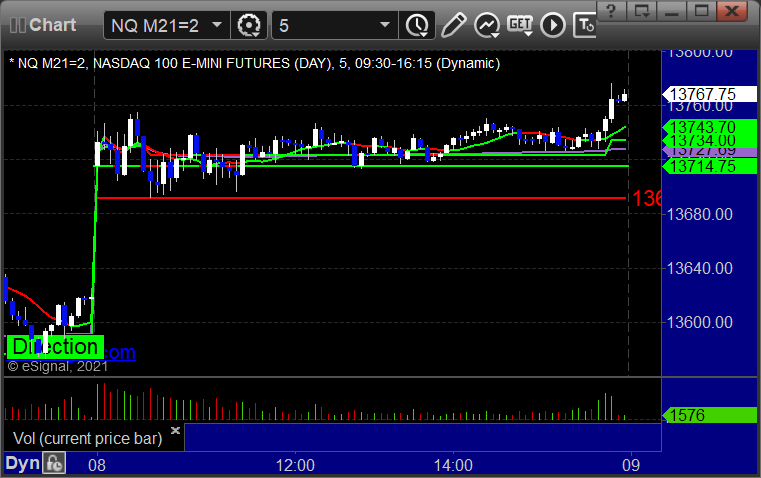Screen dimensions: 761x478
Task: Click the bar replay play button
Action: pos(553,25)
